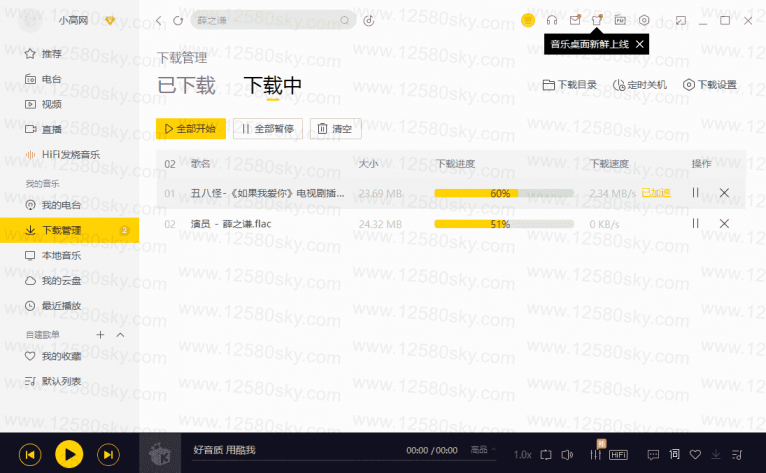The height and width of the screenshot is (473, 766).
Task: Pause the 丑八怪 download
Action: [x=695, y=193]
